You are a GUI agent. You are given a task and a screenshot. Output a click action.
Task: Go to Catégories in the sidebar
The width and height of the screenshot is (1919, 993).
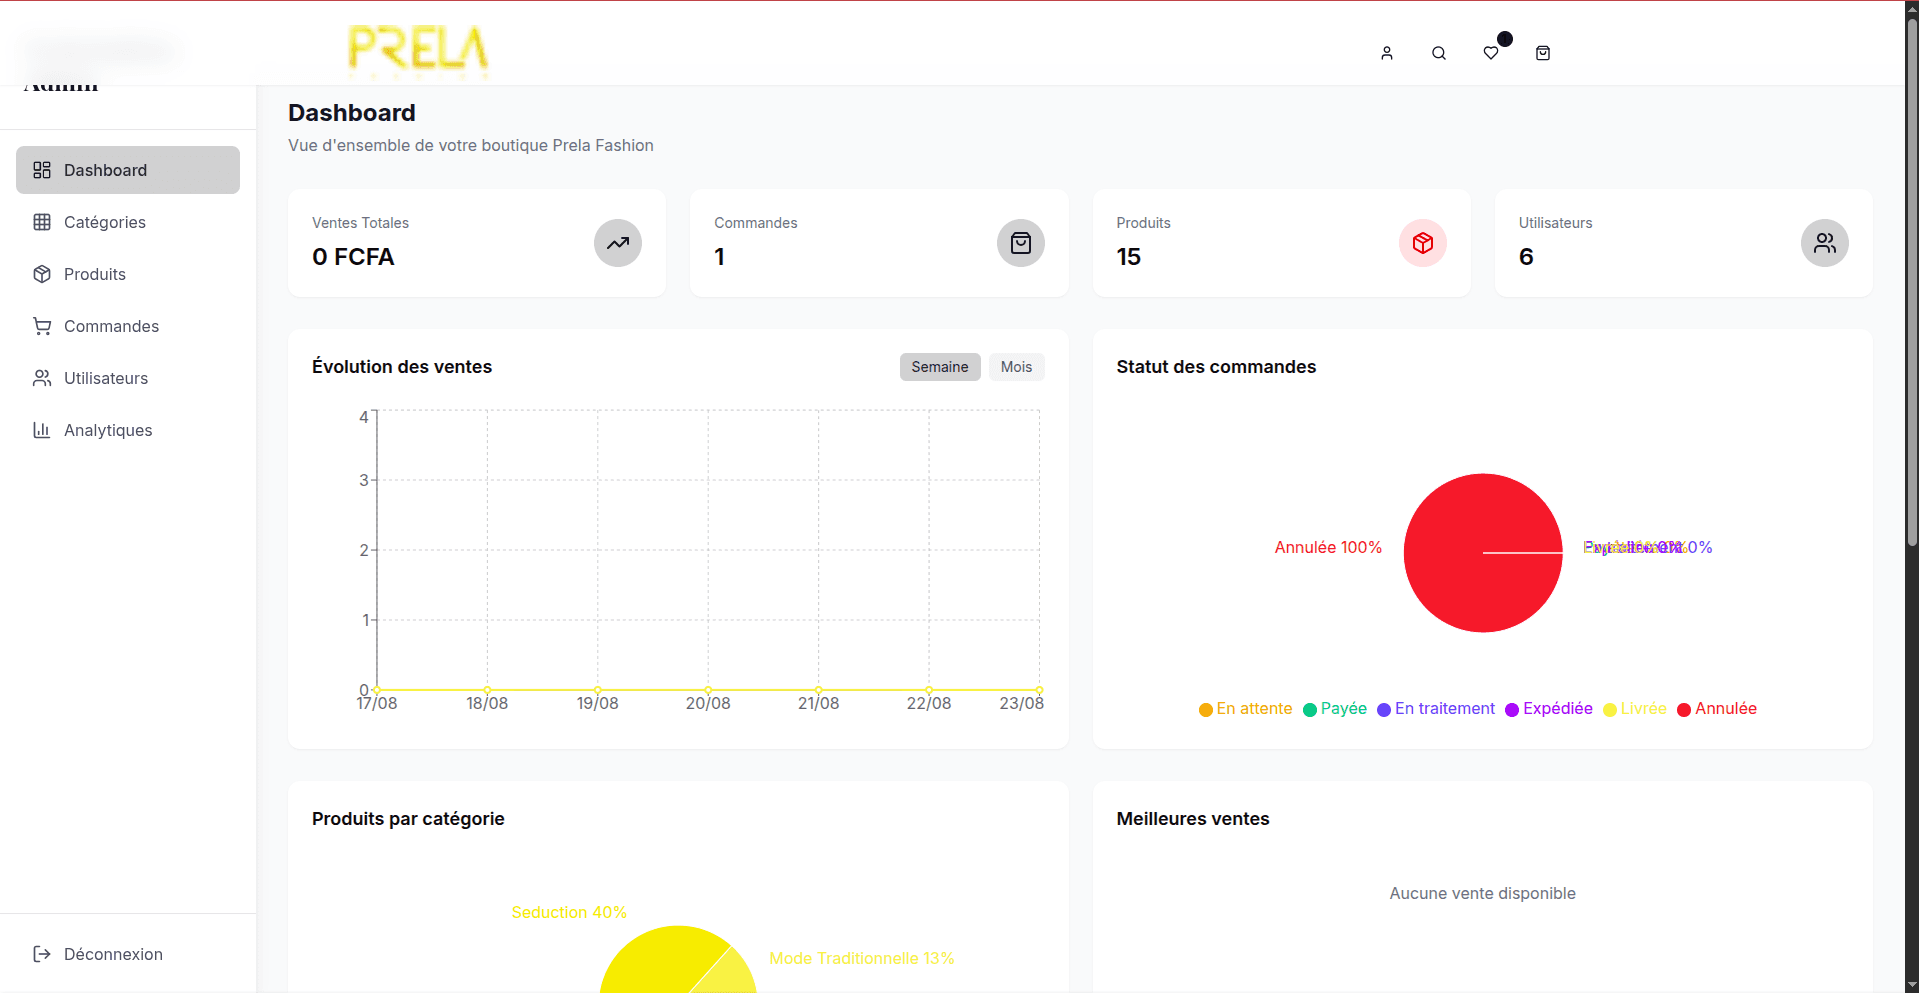[128, 222]
